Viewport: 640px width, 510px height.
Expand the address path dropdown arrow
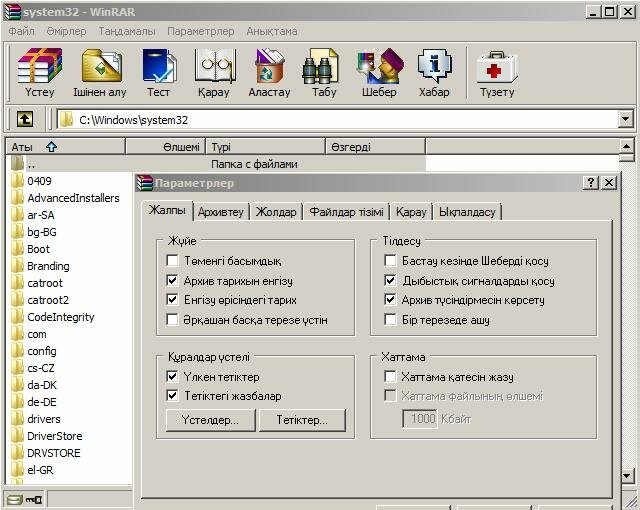(625, 120)
